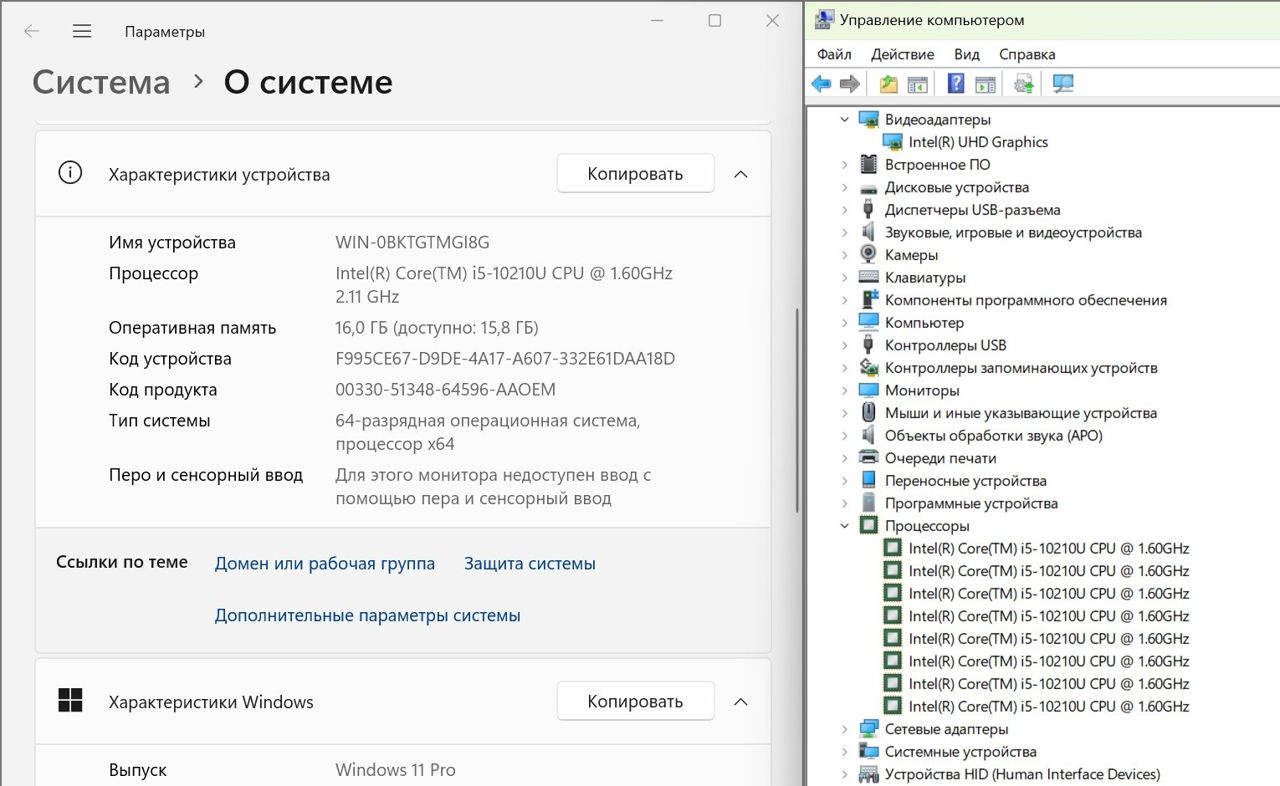Go to Система in the breadcrumb
The width and height of the screenshot is (1280, 786).
pos(101,82)
